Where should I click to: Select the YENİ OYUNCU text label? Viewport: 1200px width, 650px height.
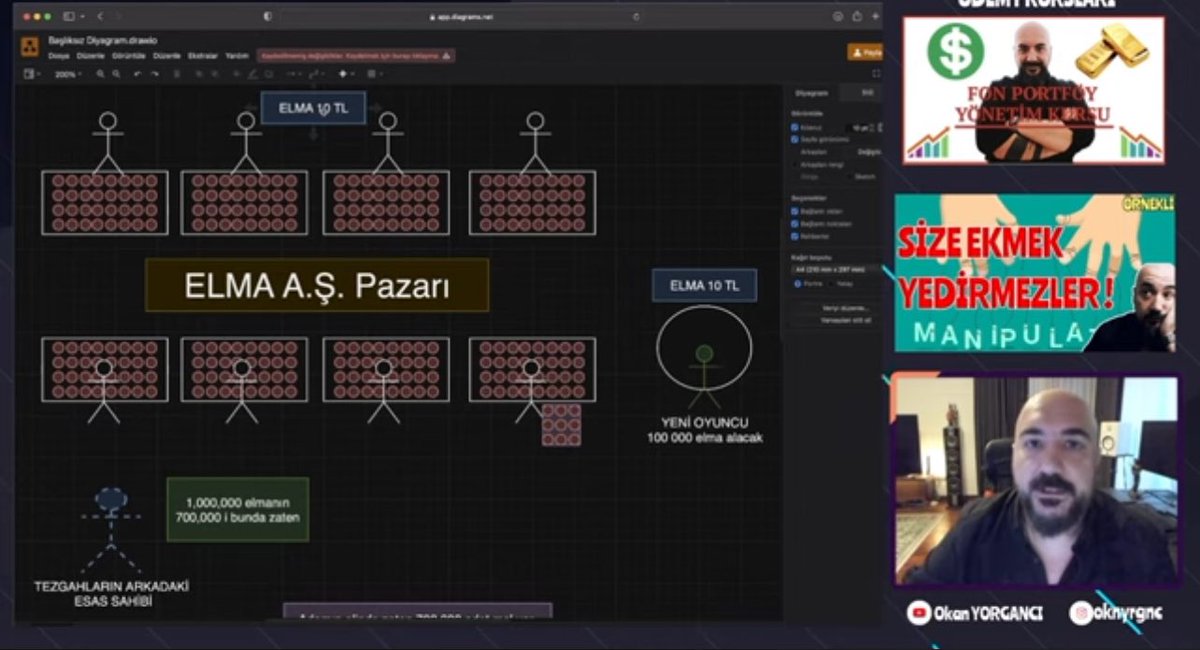[704, 429]
